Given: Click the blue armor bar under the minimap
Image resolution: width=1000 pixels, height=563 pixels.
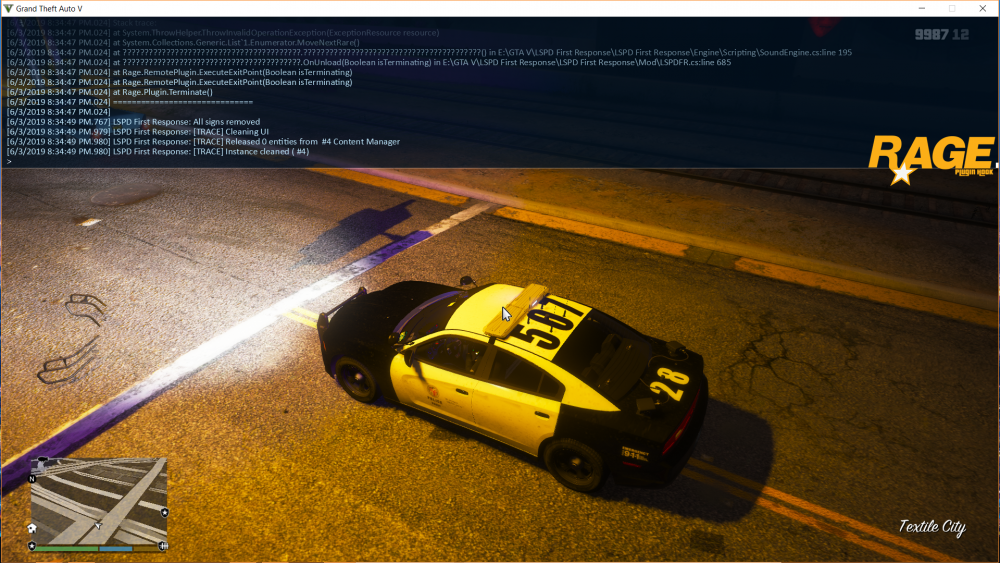Looking at the screenshot, I should click(x=116, y=548).
